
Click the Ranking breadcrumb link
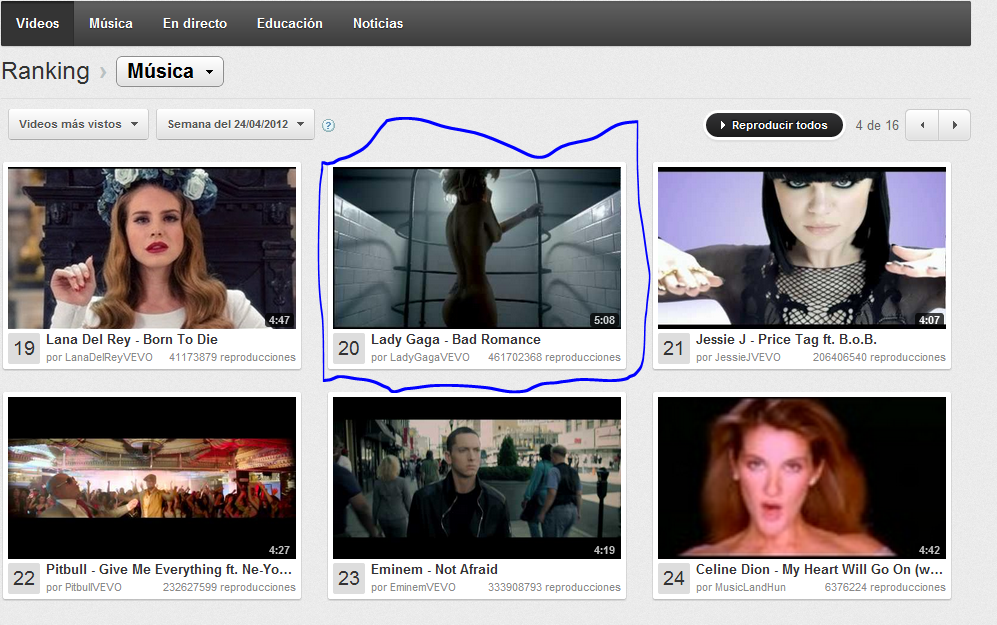45,72
